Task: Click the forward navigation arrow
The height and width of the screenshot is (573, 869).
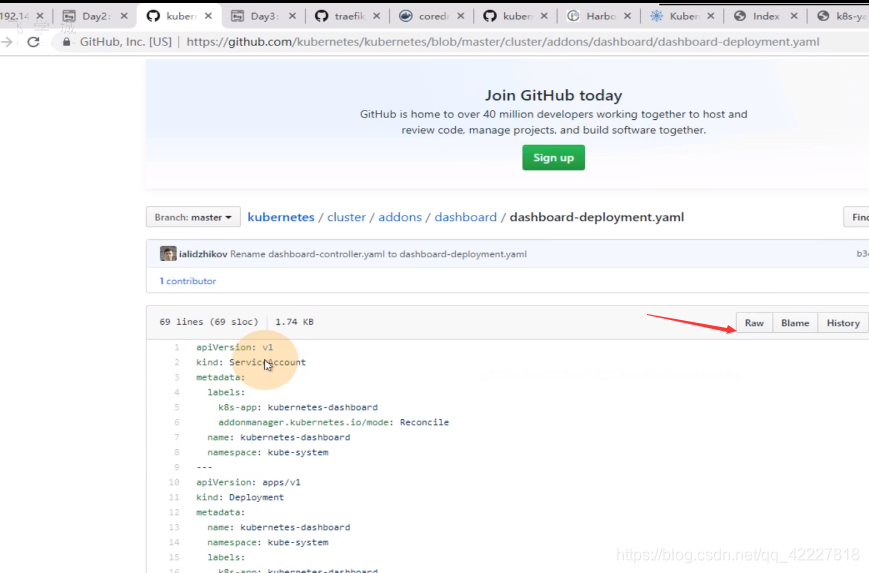Action: tap(7, 42)
